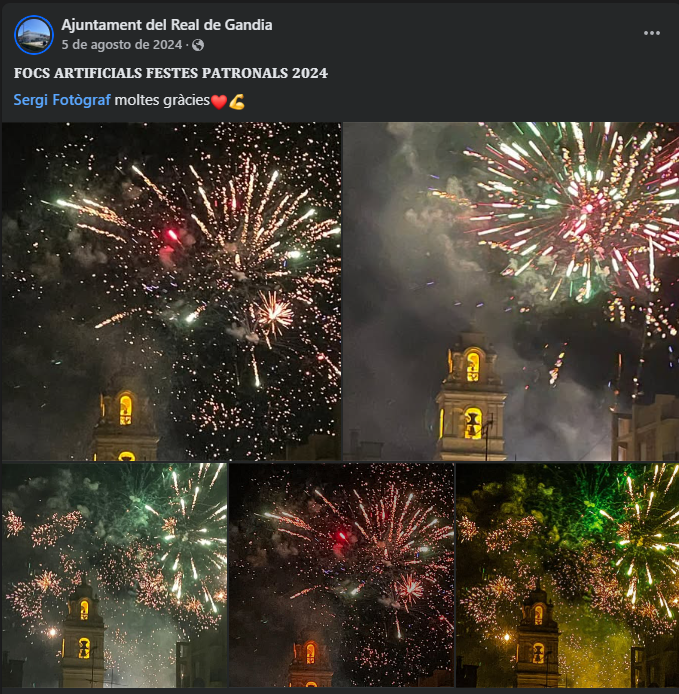Click the red heart emoji in the caption

click(x=219, y=102)
